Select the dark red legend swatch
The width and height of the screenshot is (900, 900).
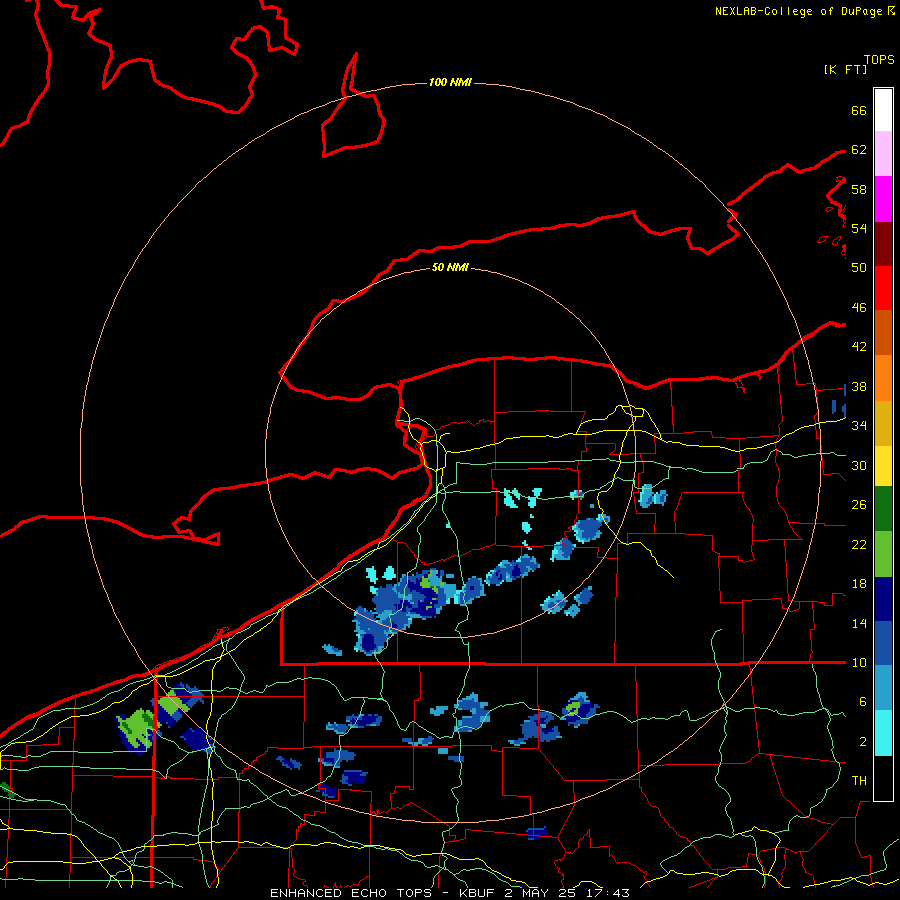883,243
